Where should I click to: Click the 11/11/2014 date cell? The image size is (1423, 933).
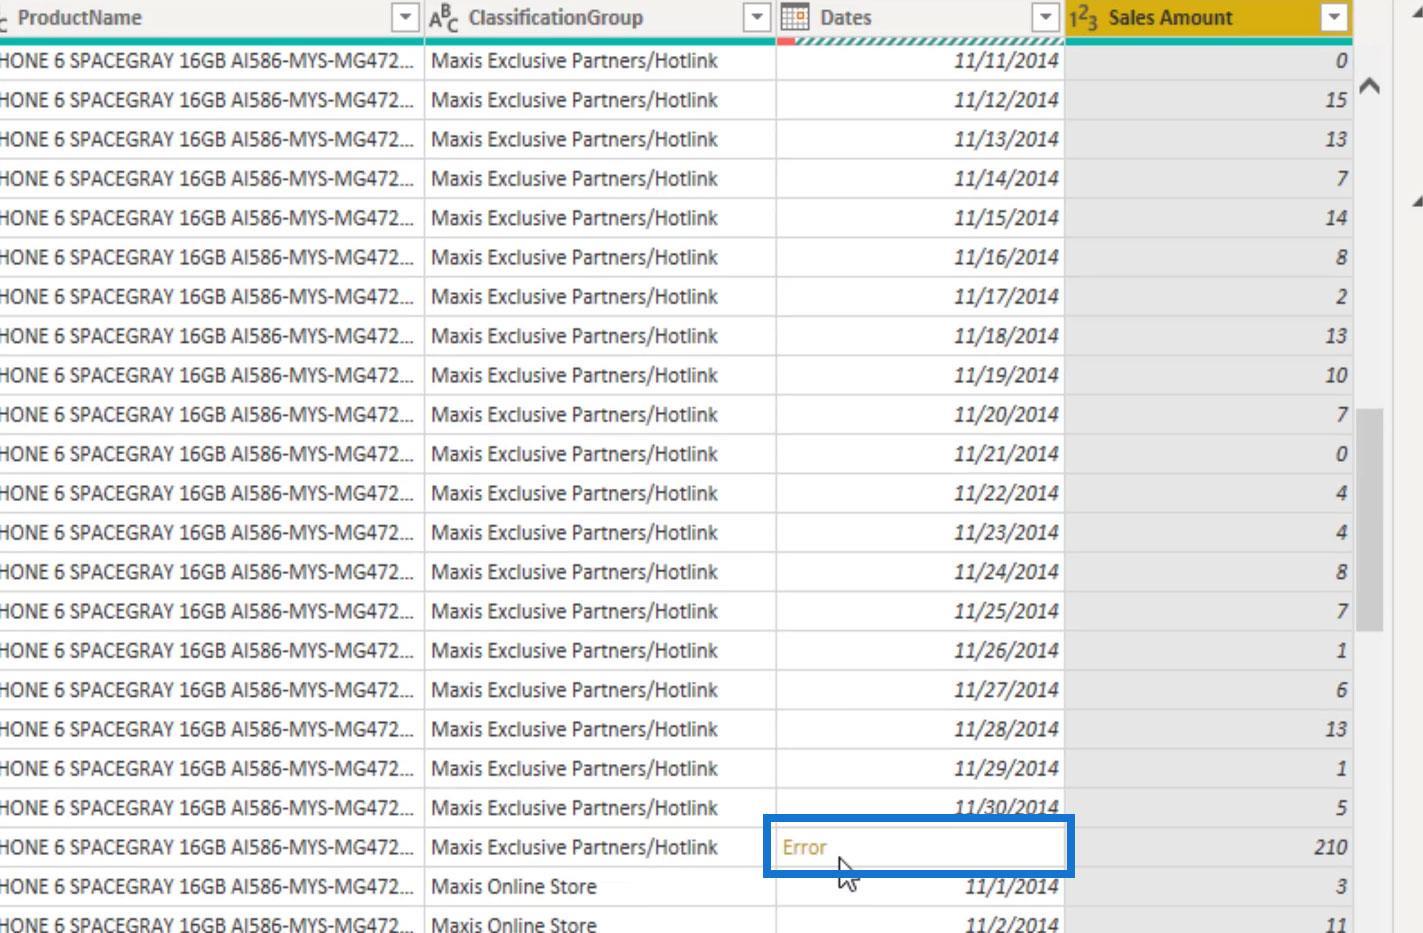[x=920, y=60]
